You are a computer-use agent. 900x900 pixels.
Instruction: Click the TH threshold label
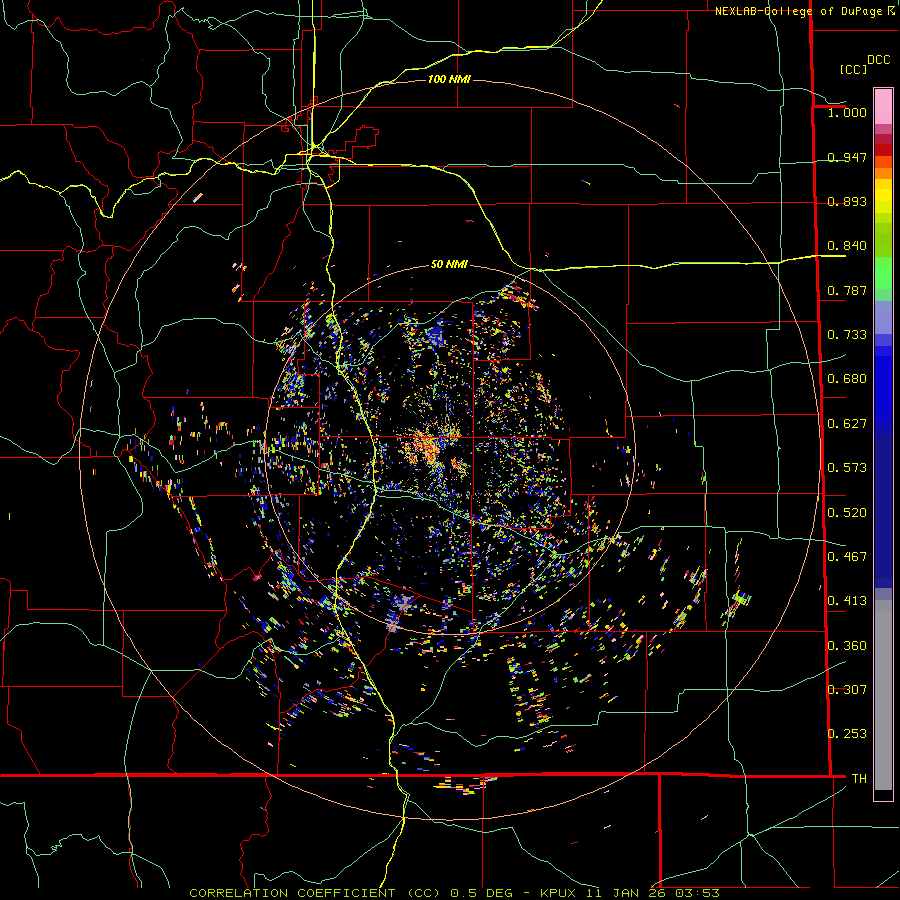(859, 779)
